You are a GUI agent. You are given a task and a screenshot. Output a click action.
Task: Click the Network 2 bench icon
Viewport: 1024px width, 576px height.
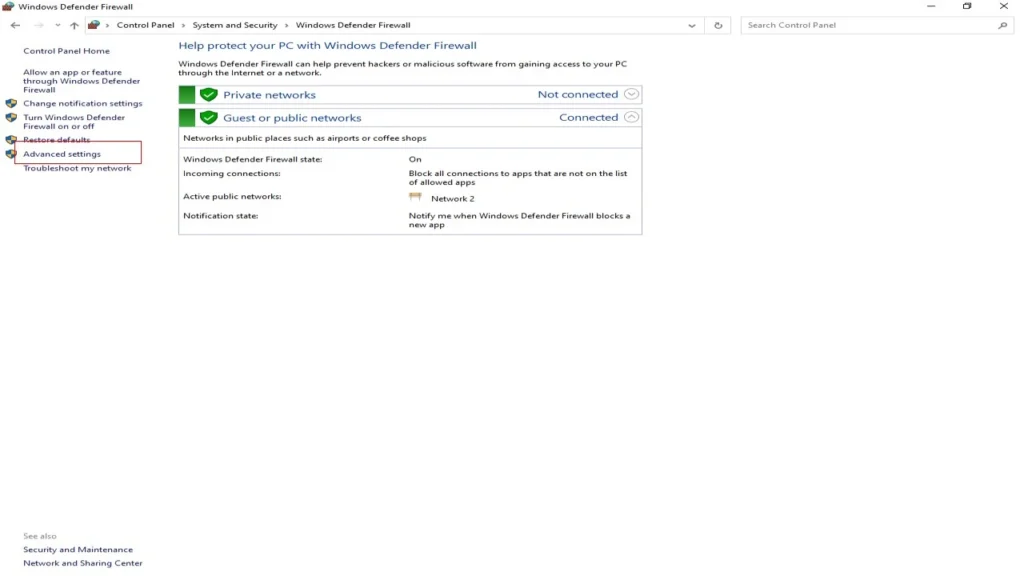[x=415, y=197]
